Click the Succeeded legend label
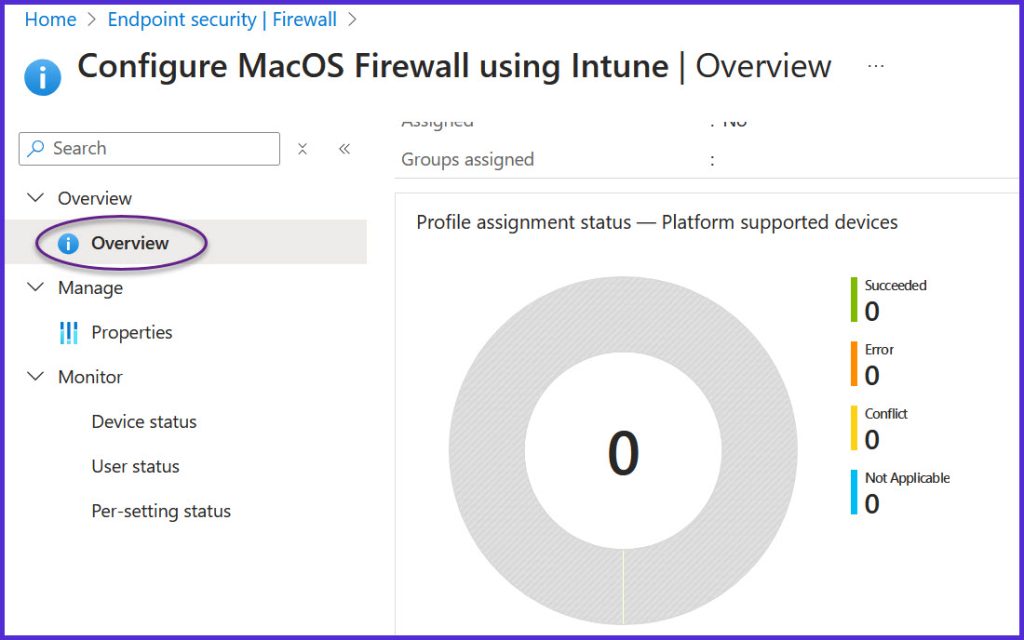The width and height of the screenshot is (1024, 640). 895,285
